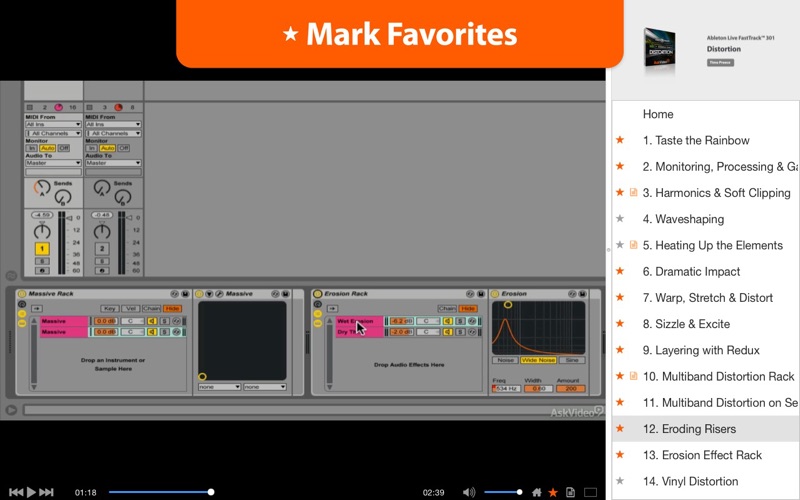Screen dimensions: 800x500
Task: Mute the player volume speaker icon
Action: point(468,492)
